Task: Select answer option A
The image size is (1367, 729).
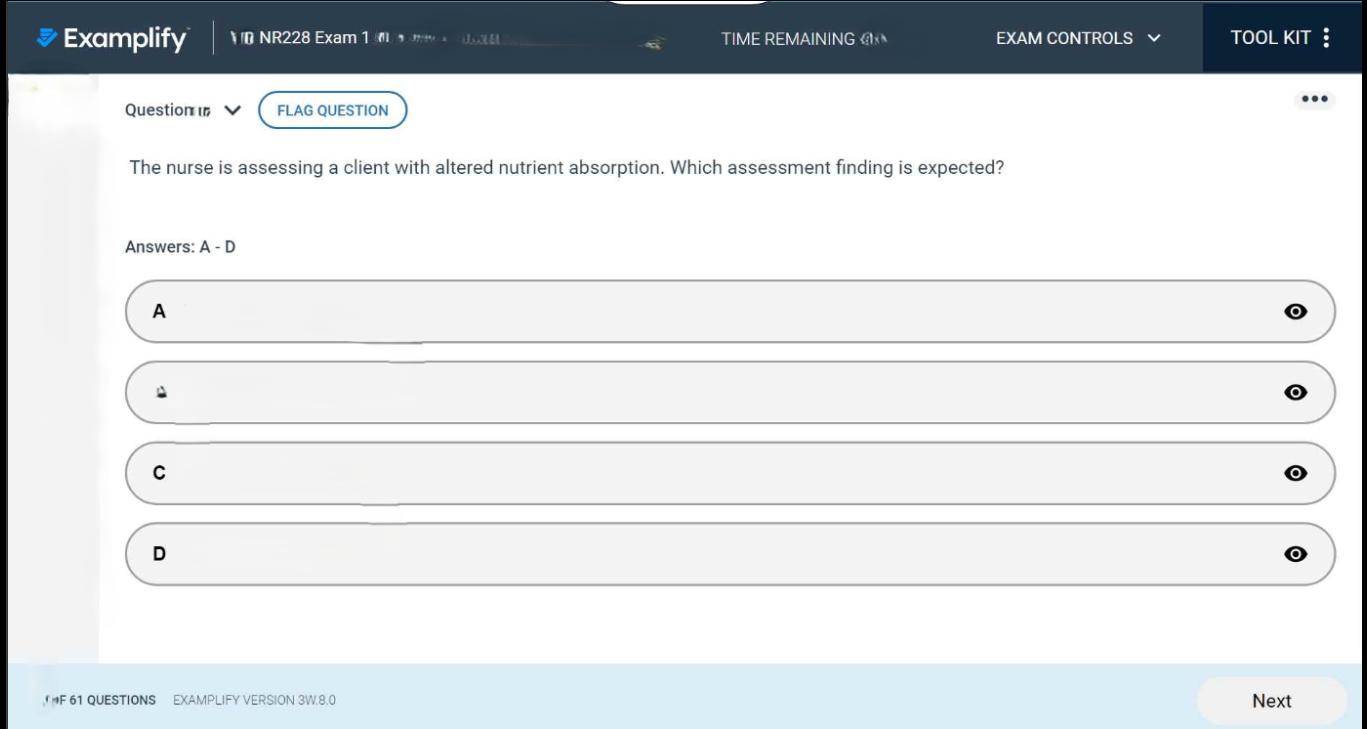Action: coord(700,312)
